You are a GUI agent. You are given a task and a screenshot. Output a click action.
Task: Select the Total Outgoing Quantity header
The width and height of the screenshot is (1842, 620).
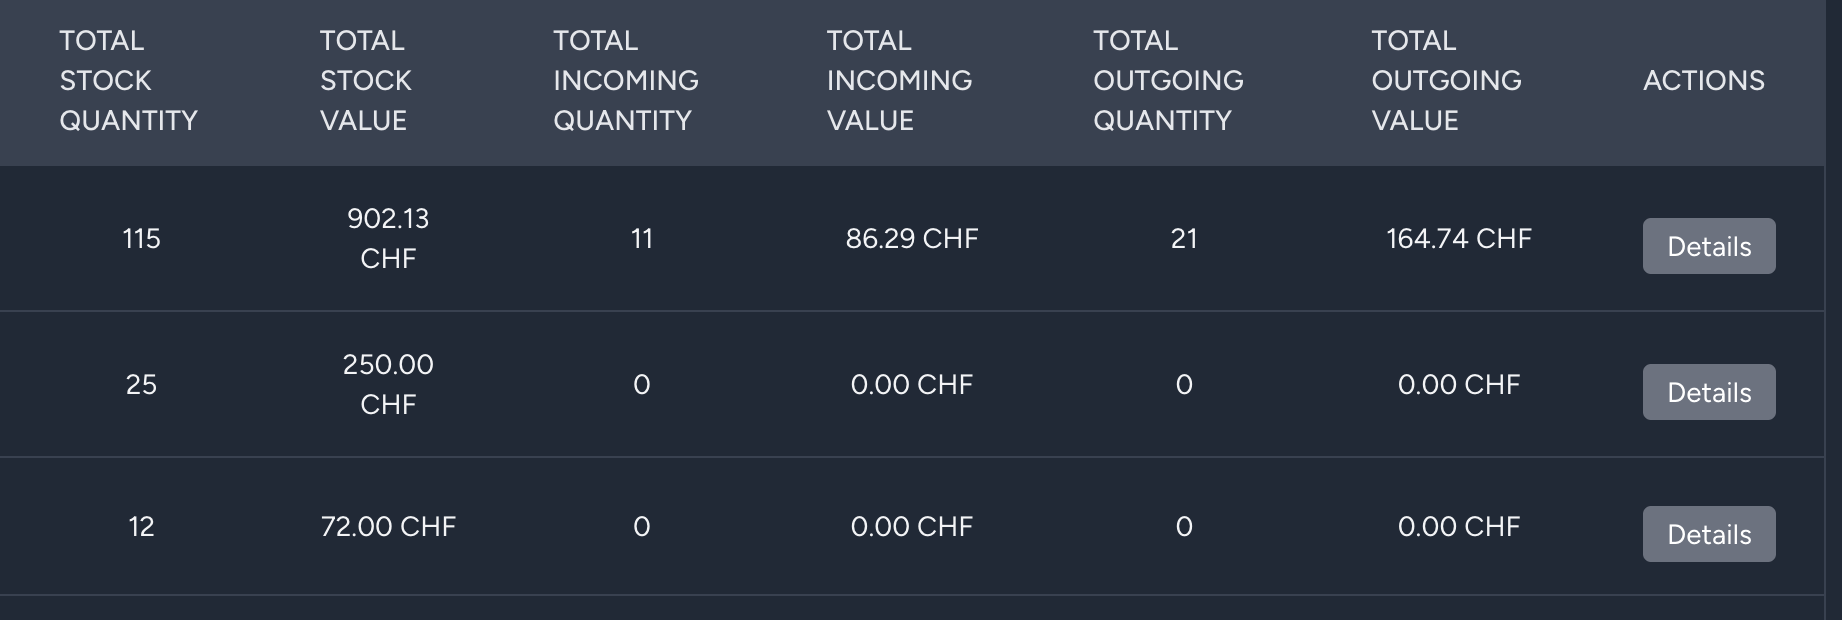[x=1167, y=80]
